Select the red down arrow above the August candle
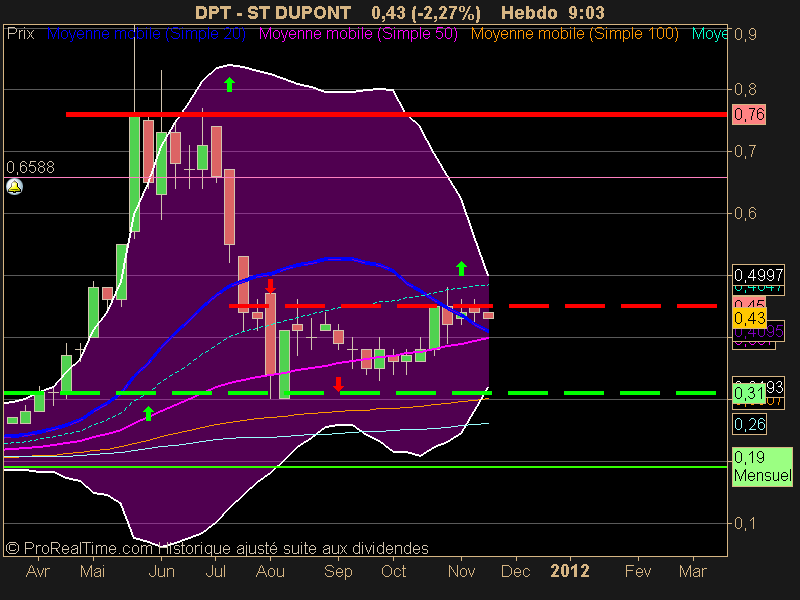800x600 pixels. pyautogui.click(x=270, y=286)
